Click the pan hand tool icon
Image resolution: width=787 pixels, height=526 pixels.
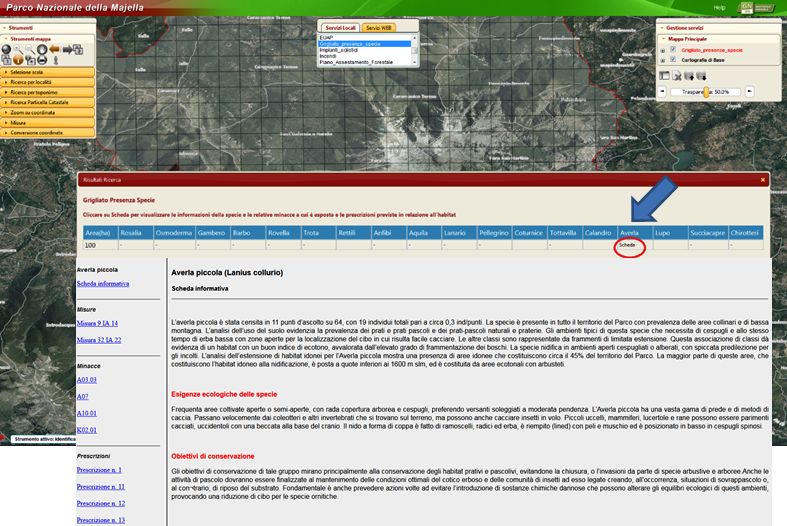click(42, 49)
